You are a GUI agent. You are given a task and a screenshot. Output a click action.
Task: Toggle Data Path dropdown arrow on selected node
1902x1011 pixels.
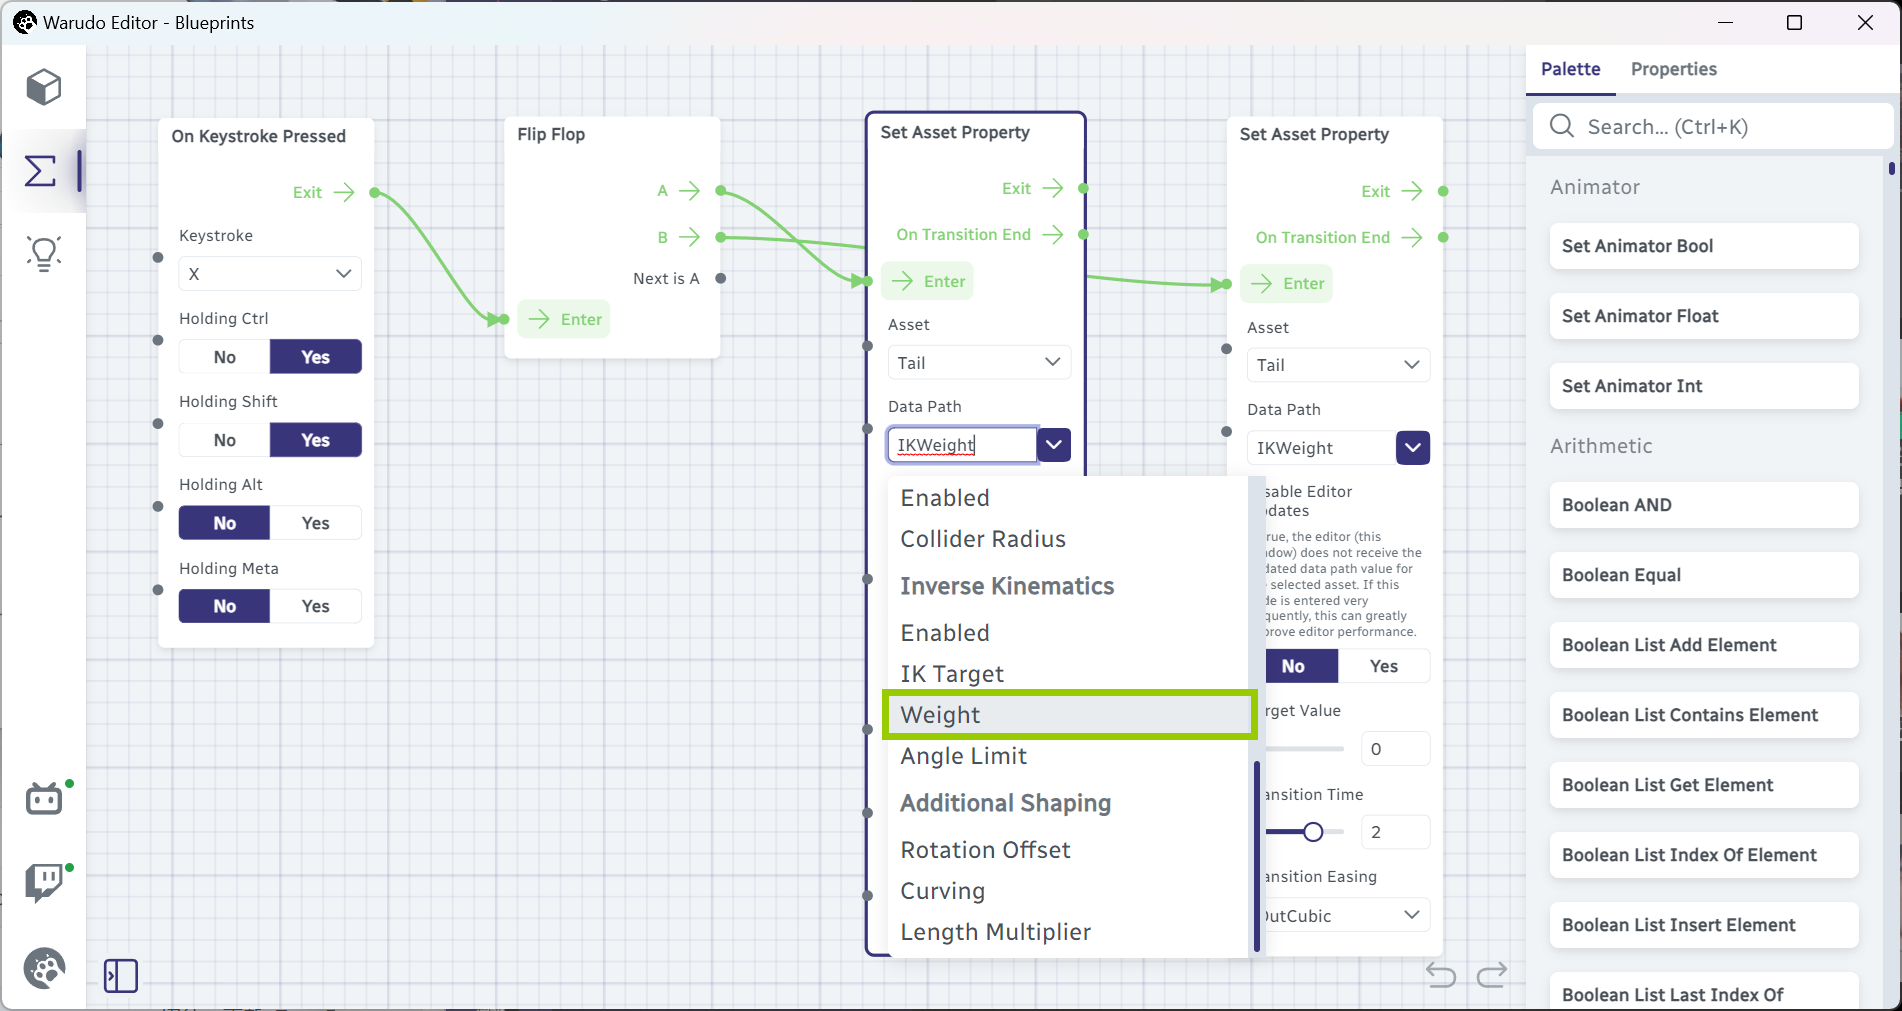tap(1054, 445)
